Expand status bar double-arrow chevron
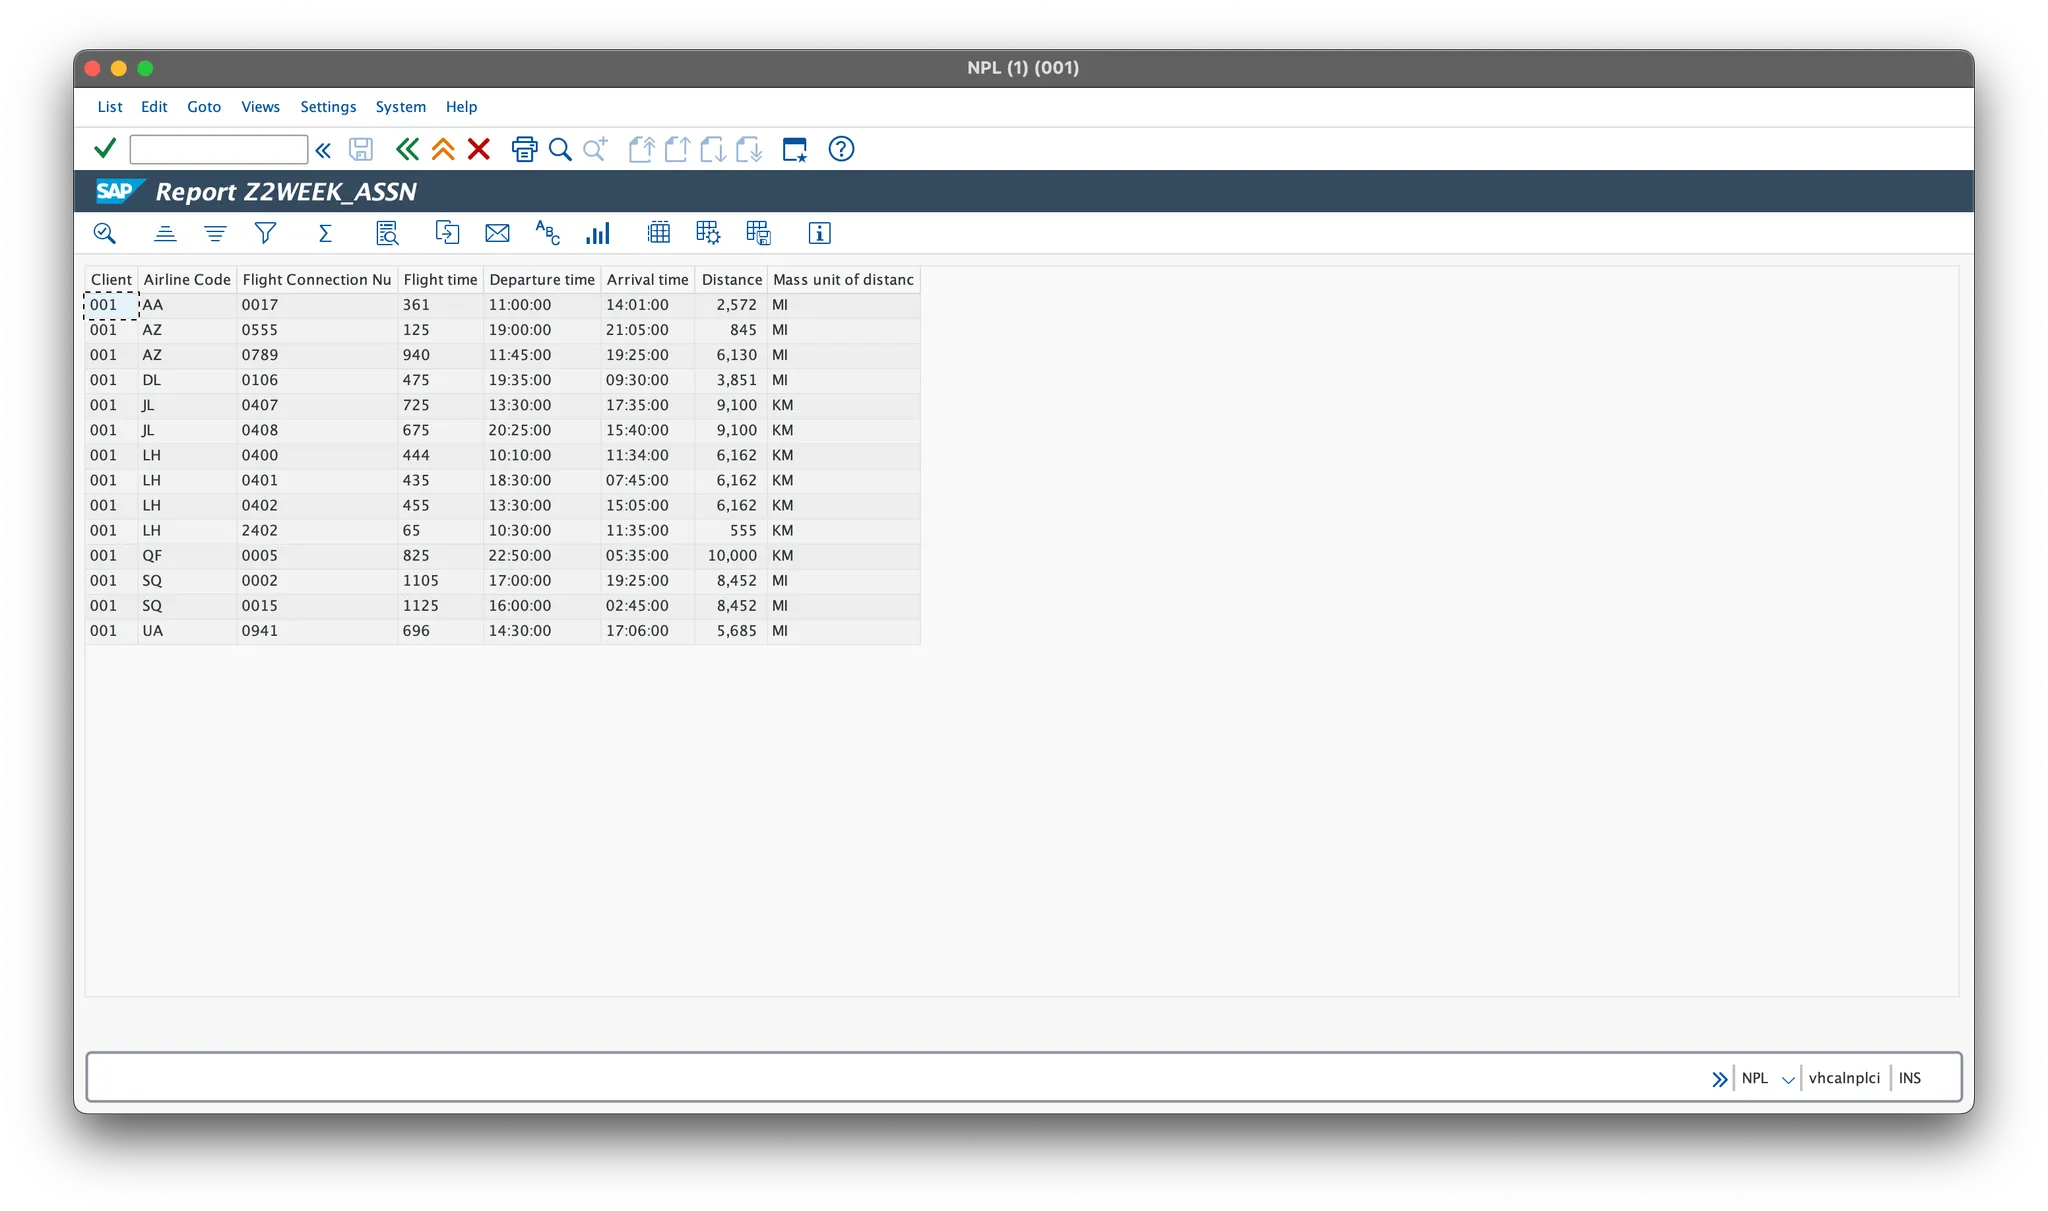2048x1211 pixels. [x=1719, y=1079]
